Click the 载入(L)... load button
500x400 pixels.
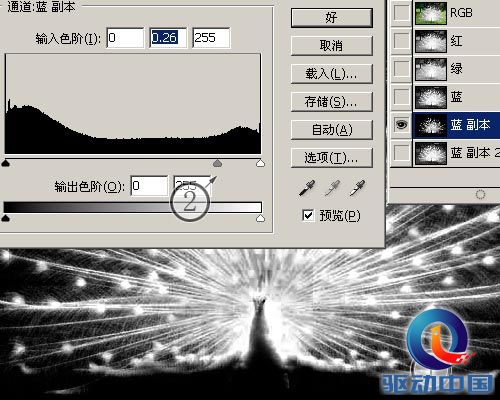point(332,74)
